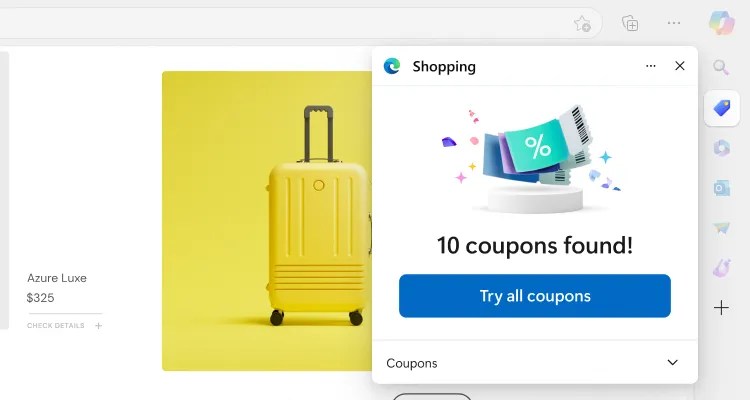Launch the Copilot icon in the top corner

721,23
